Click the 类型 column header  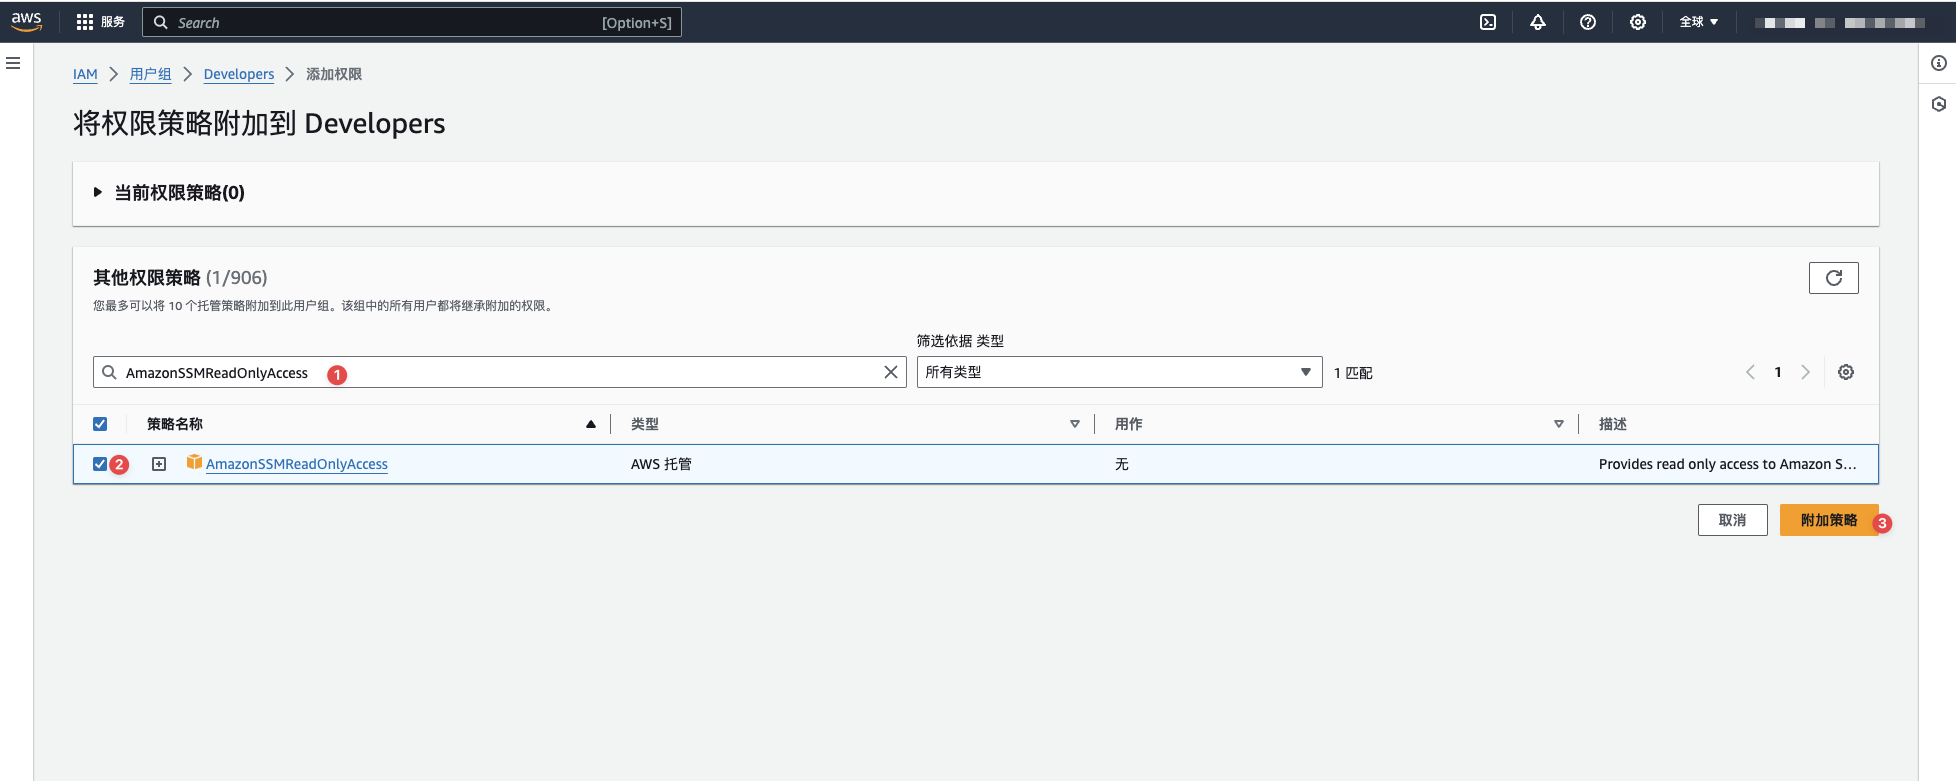coord(645,424)
